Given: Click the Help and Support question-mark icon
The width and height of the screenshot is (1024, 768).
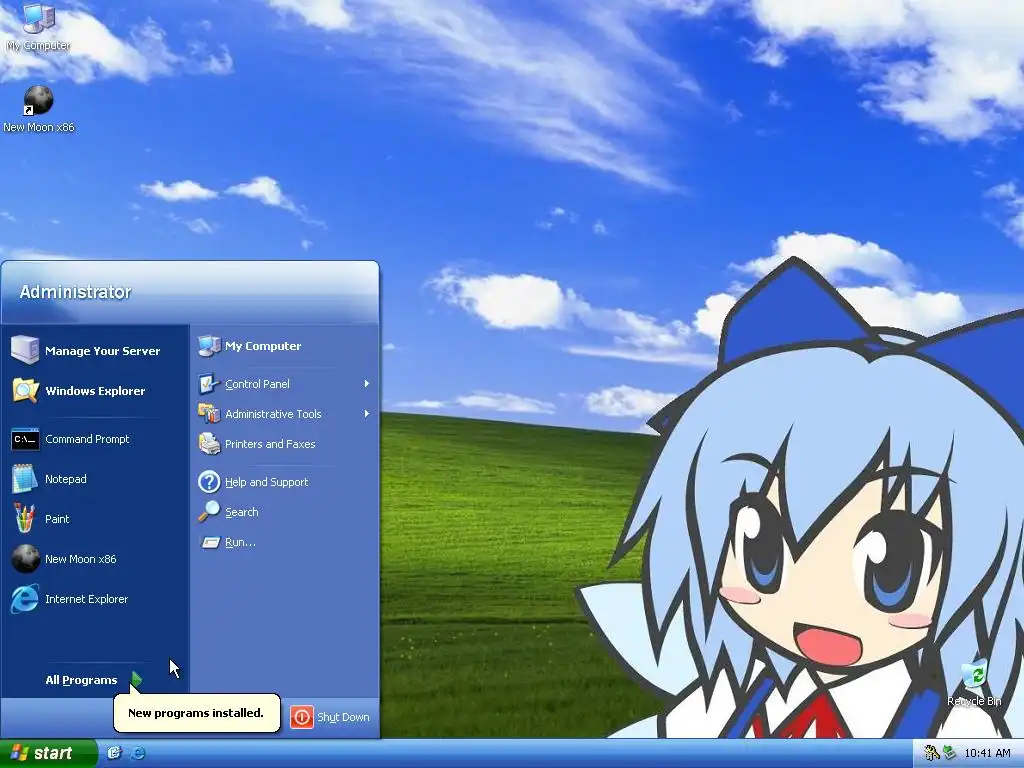Looking at the screenshot, I should point(209,482).
